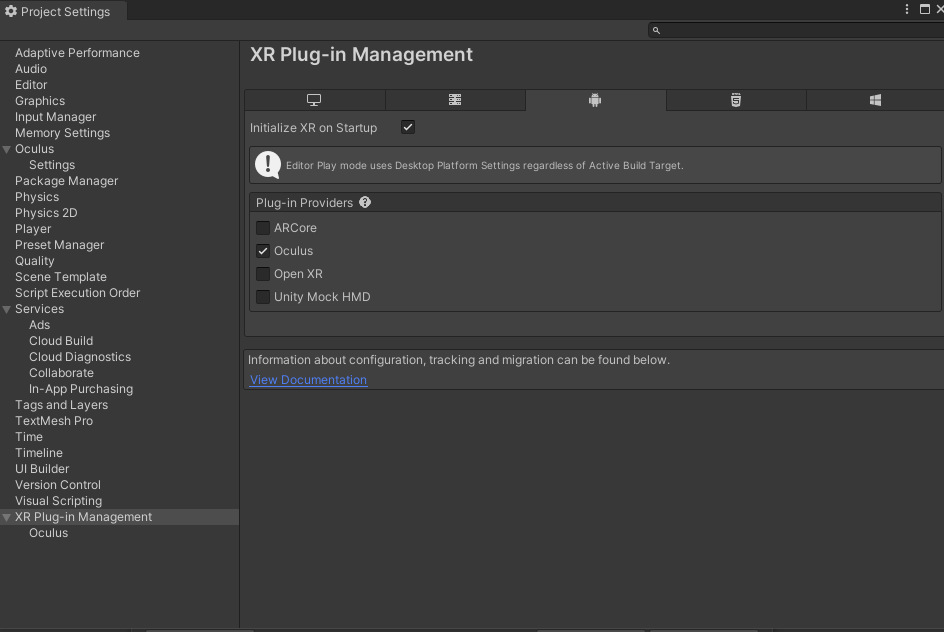Select Cloud Build service
Viewport: 944px width, 632px height.
point(61,341)
